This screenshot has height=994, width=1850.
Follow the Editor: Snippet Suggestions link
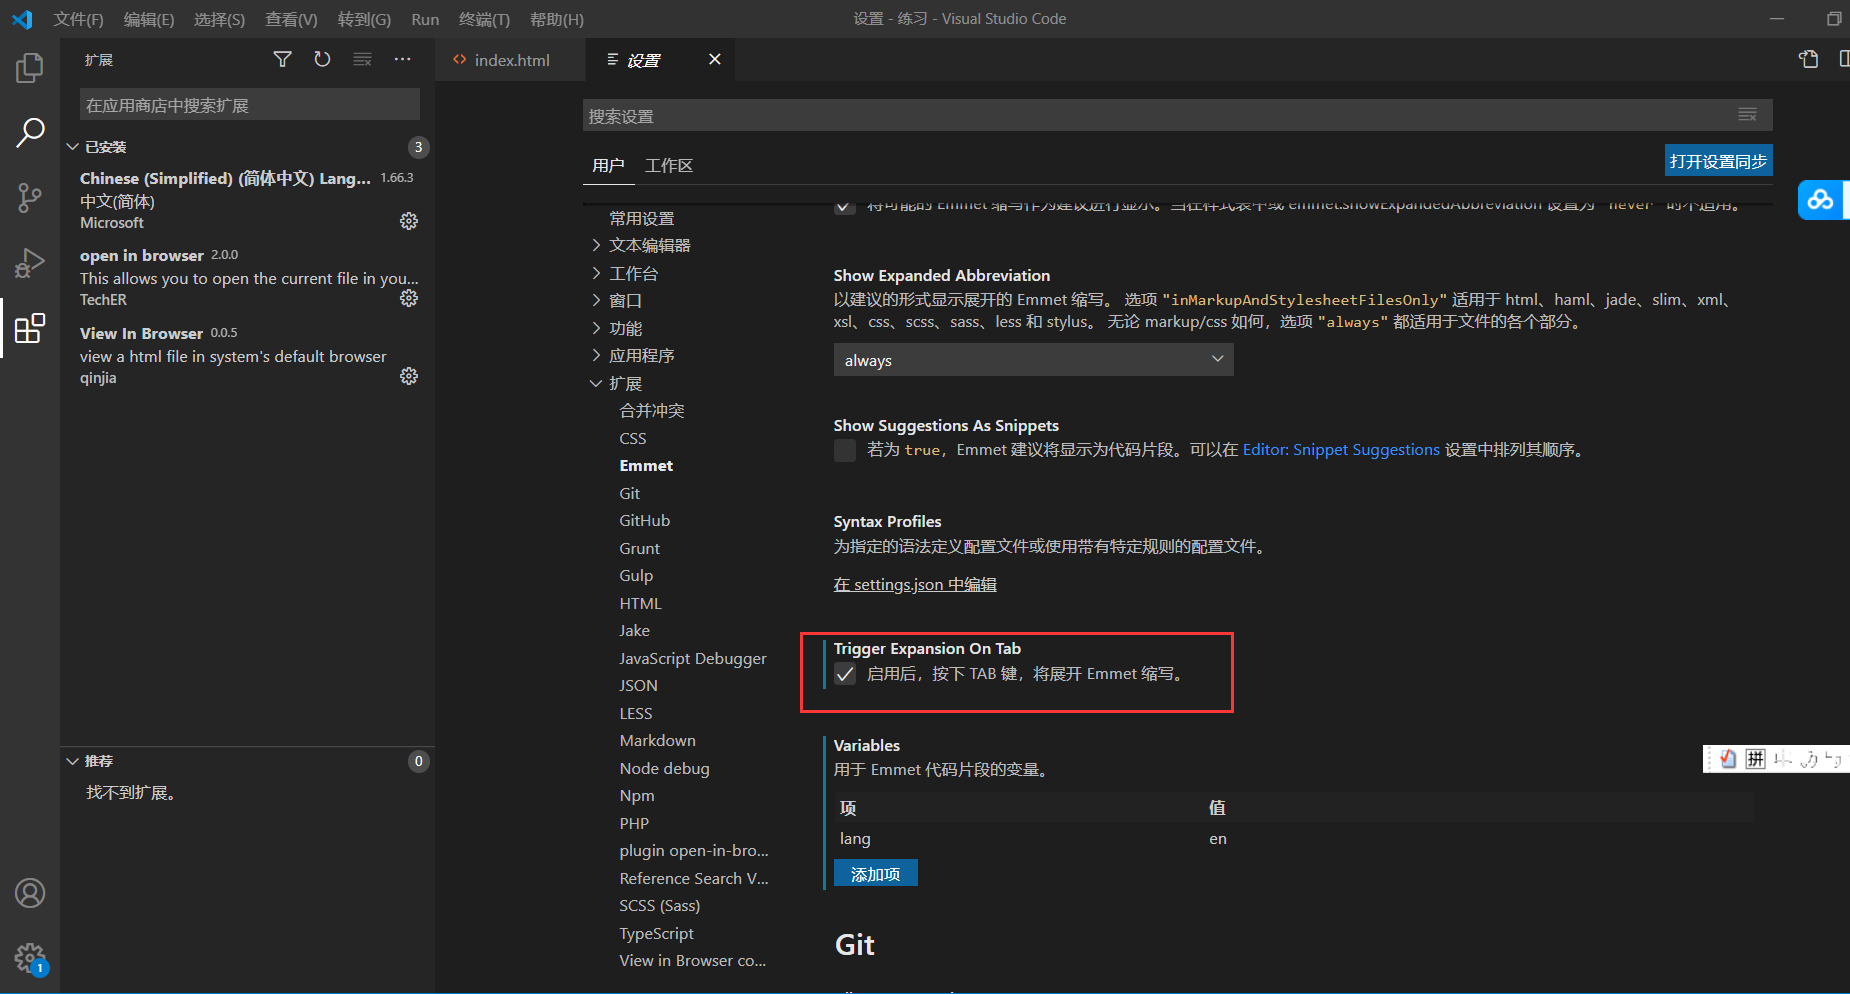tap(1341, 450)
